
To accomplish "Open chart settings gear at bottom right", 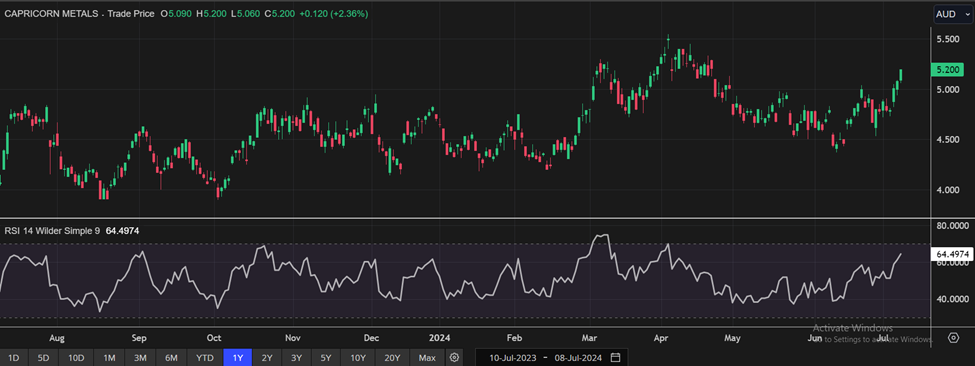I will click(x=954, y=337).
